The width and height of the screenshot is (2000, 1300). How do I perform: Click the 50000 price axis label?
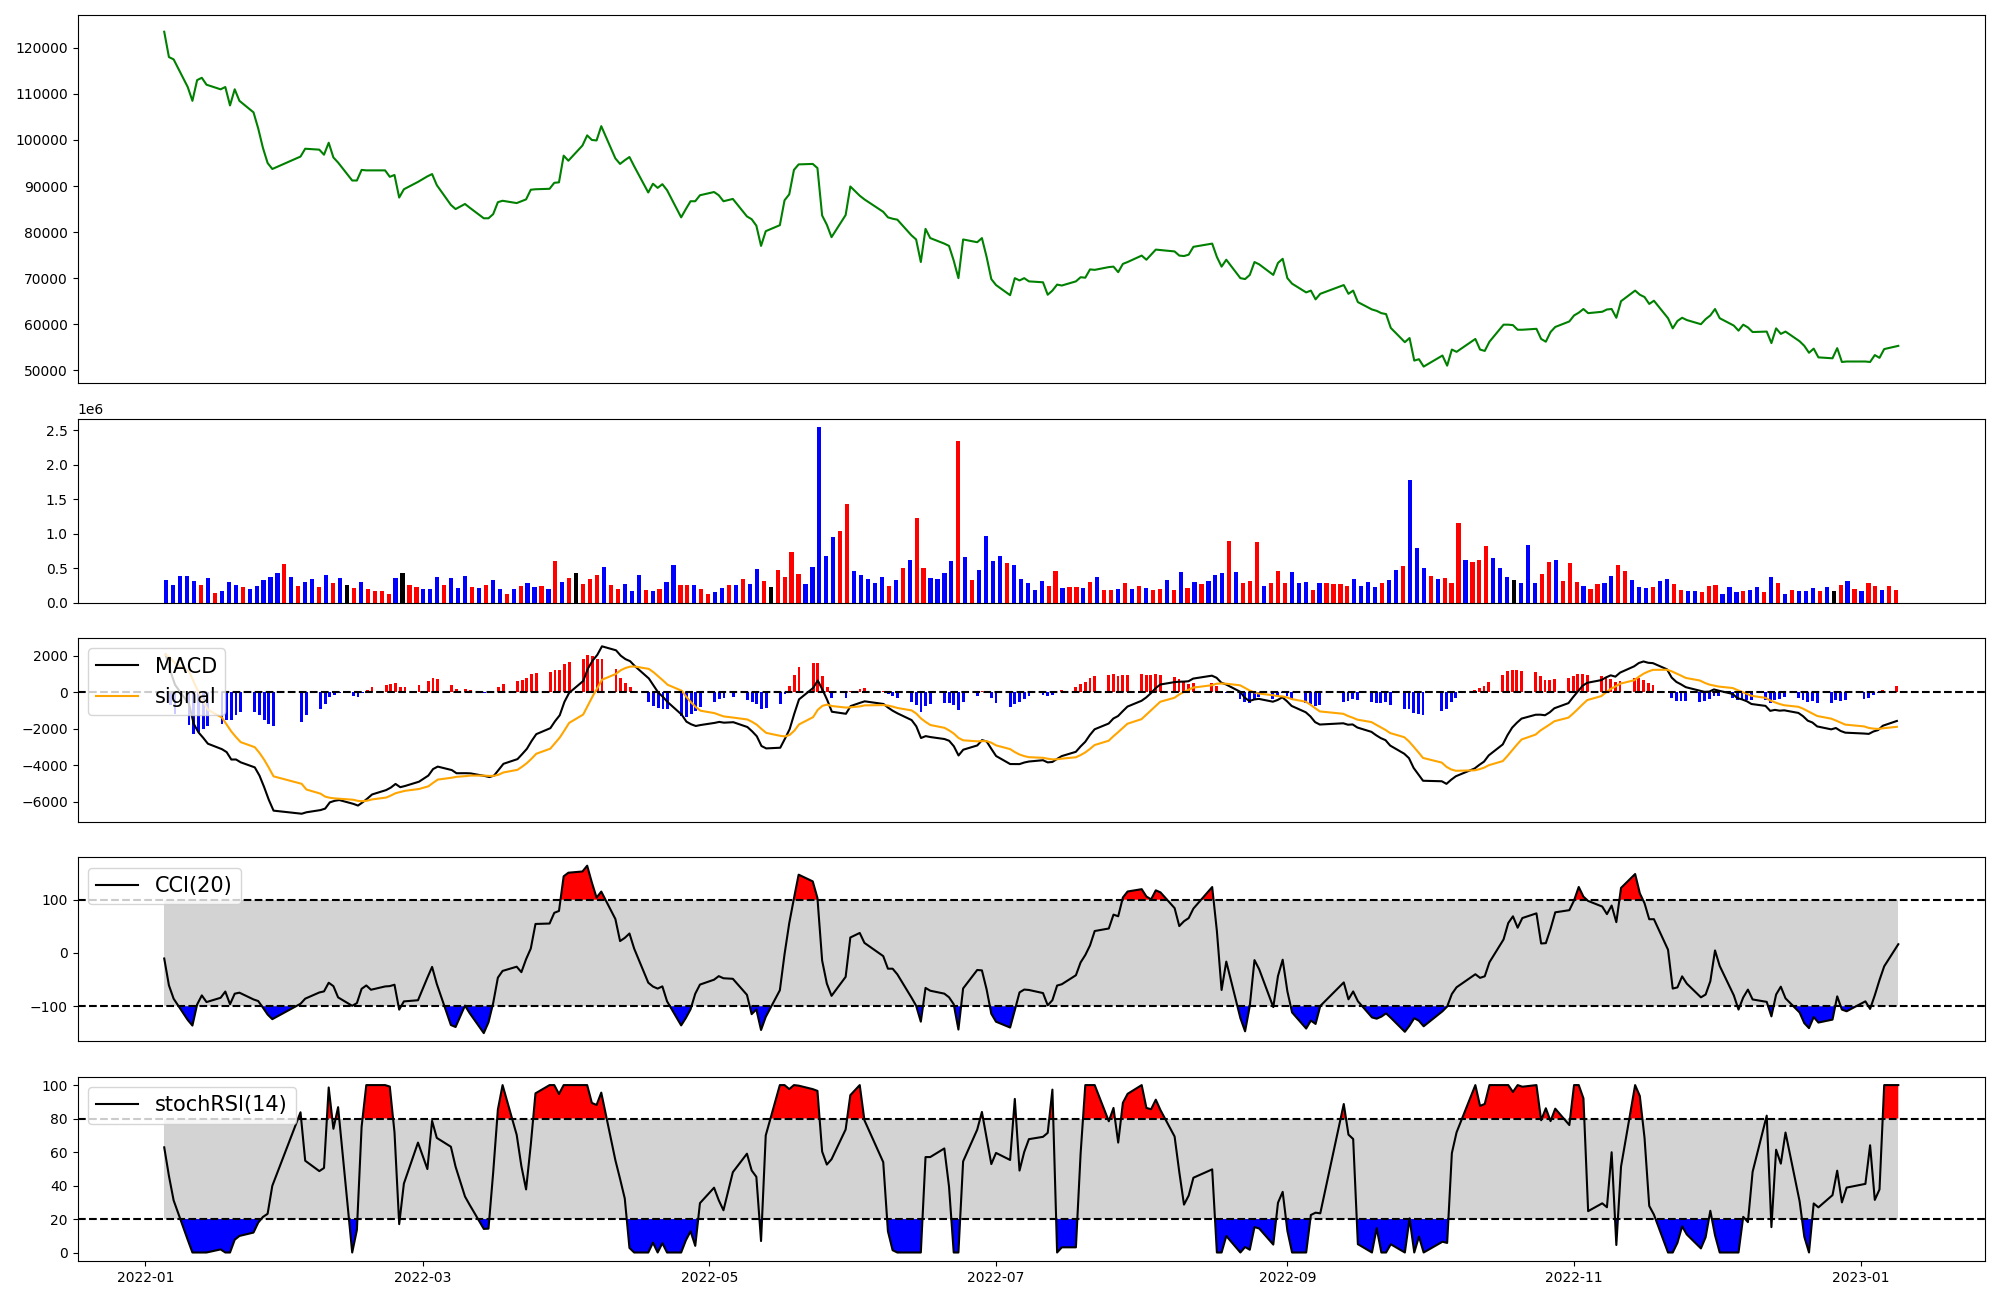pos(46,371)
